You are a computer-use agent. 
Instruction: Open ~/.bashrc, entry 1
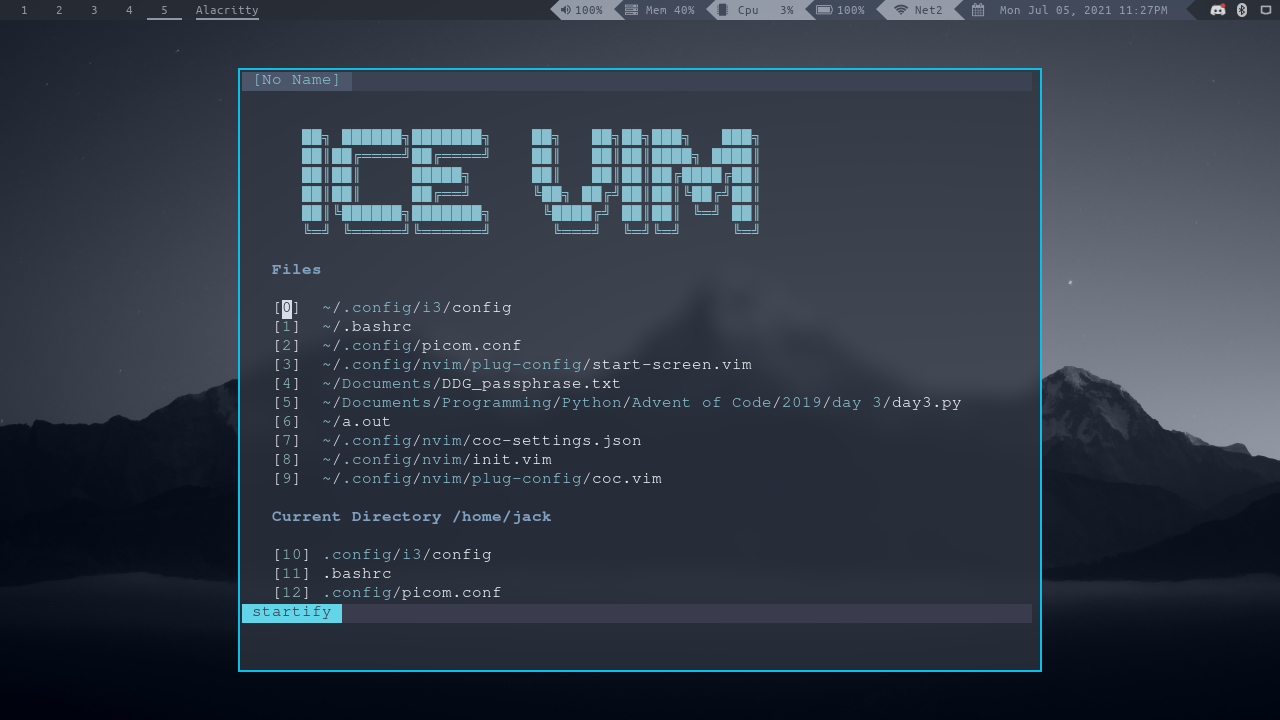[x=367, y=327]
